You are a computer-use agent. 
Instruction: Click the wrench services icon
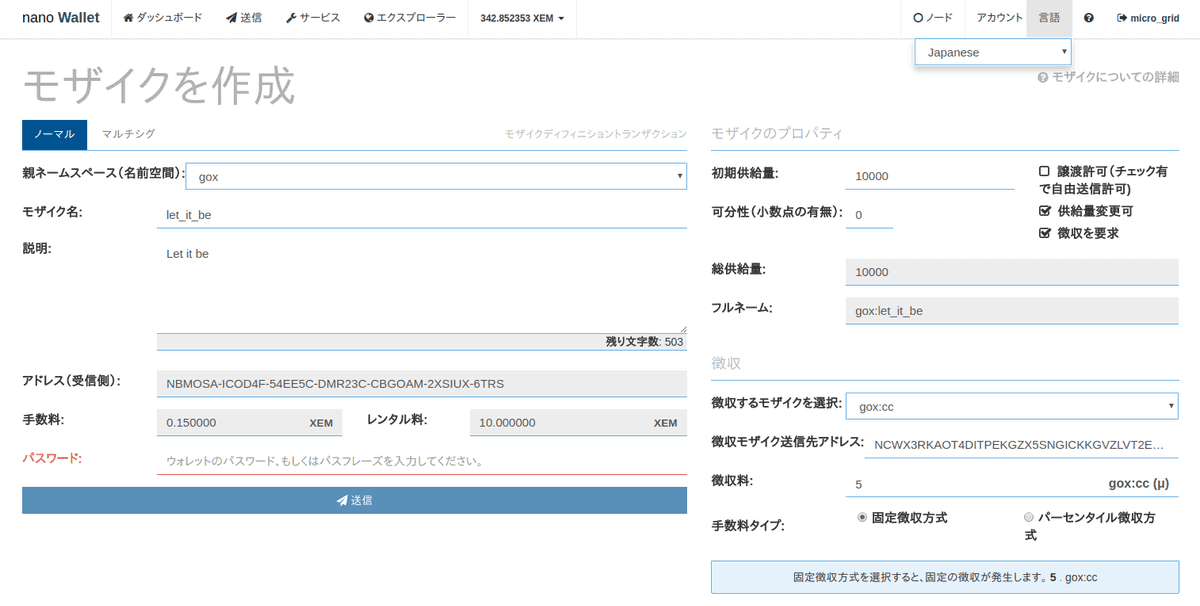(291, 18)
